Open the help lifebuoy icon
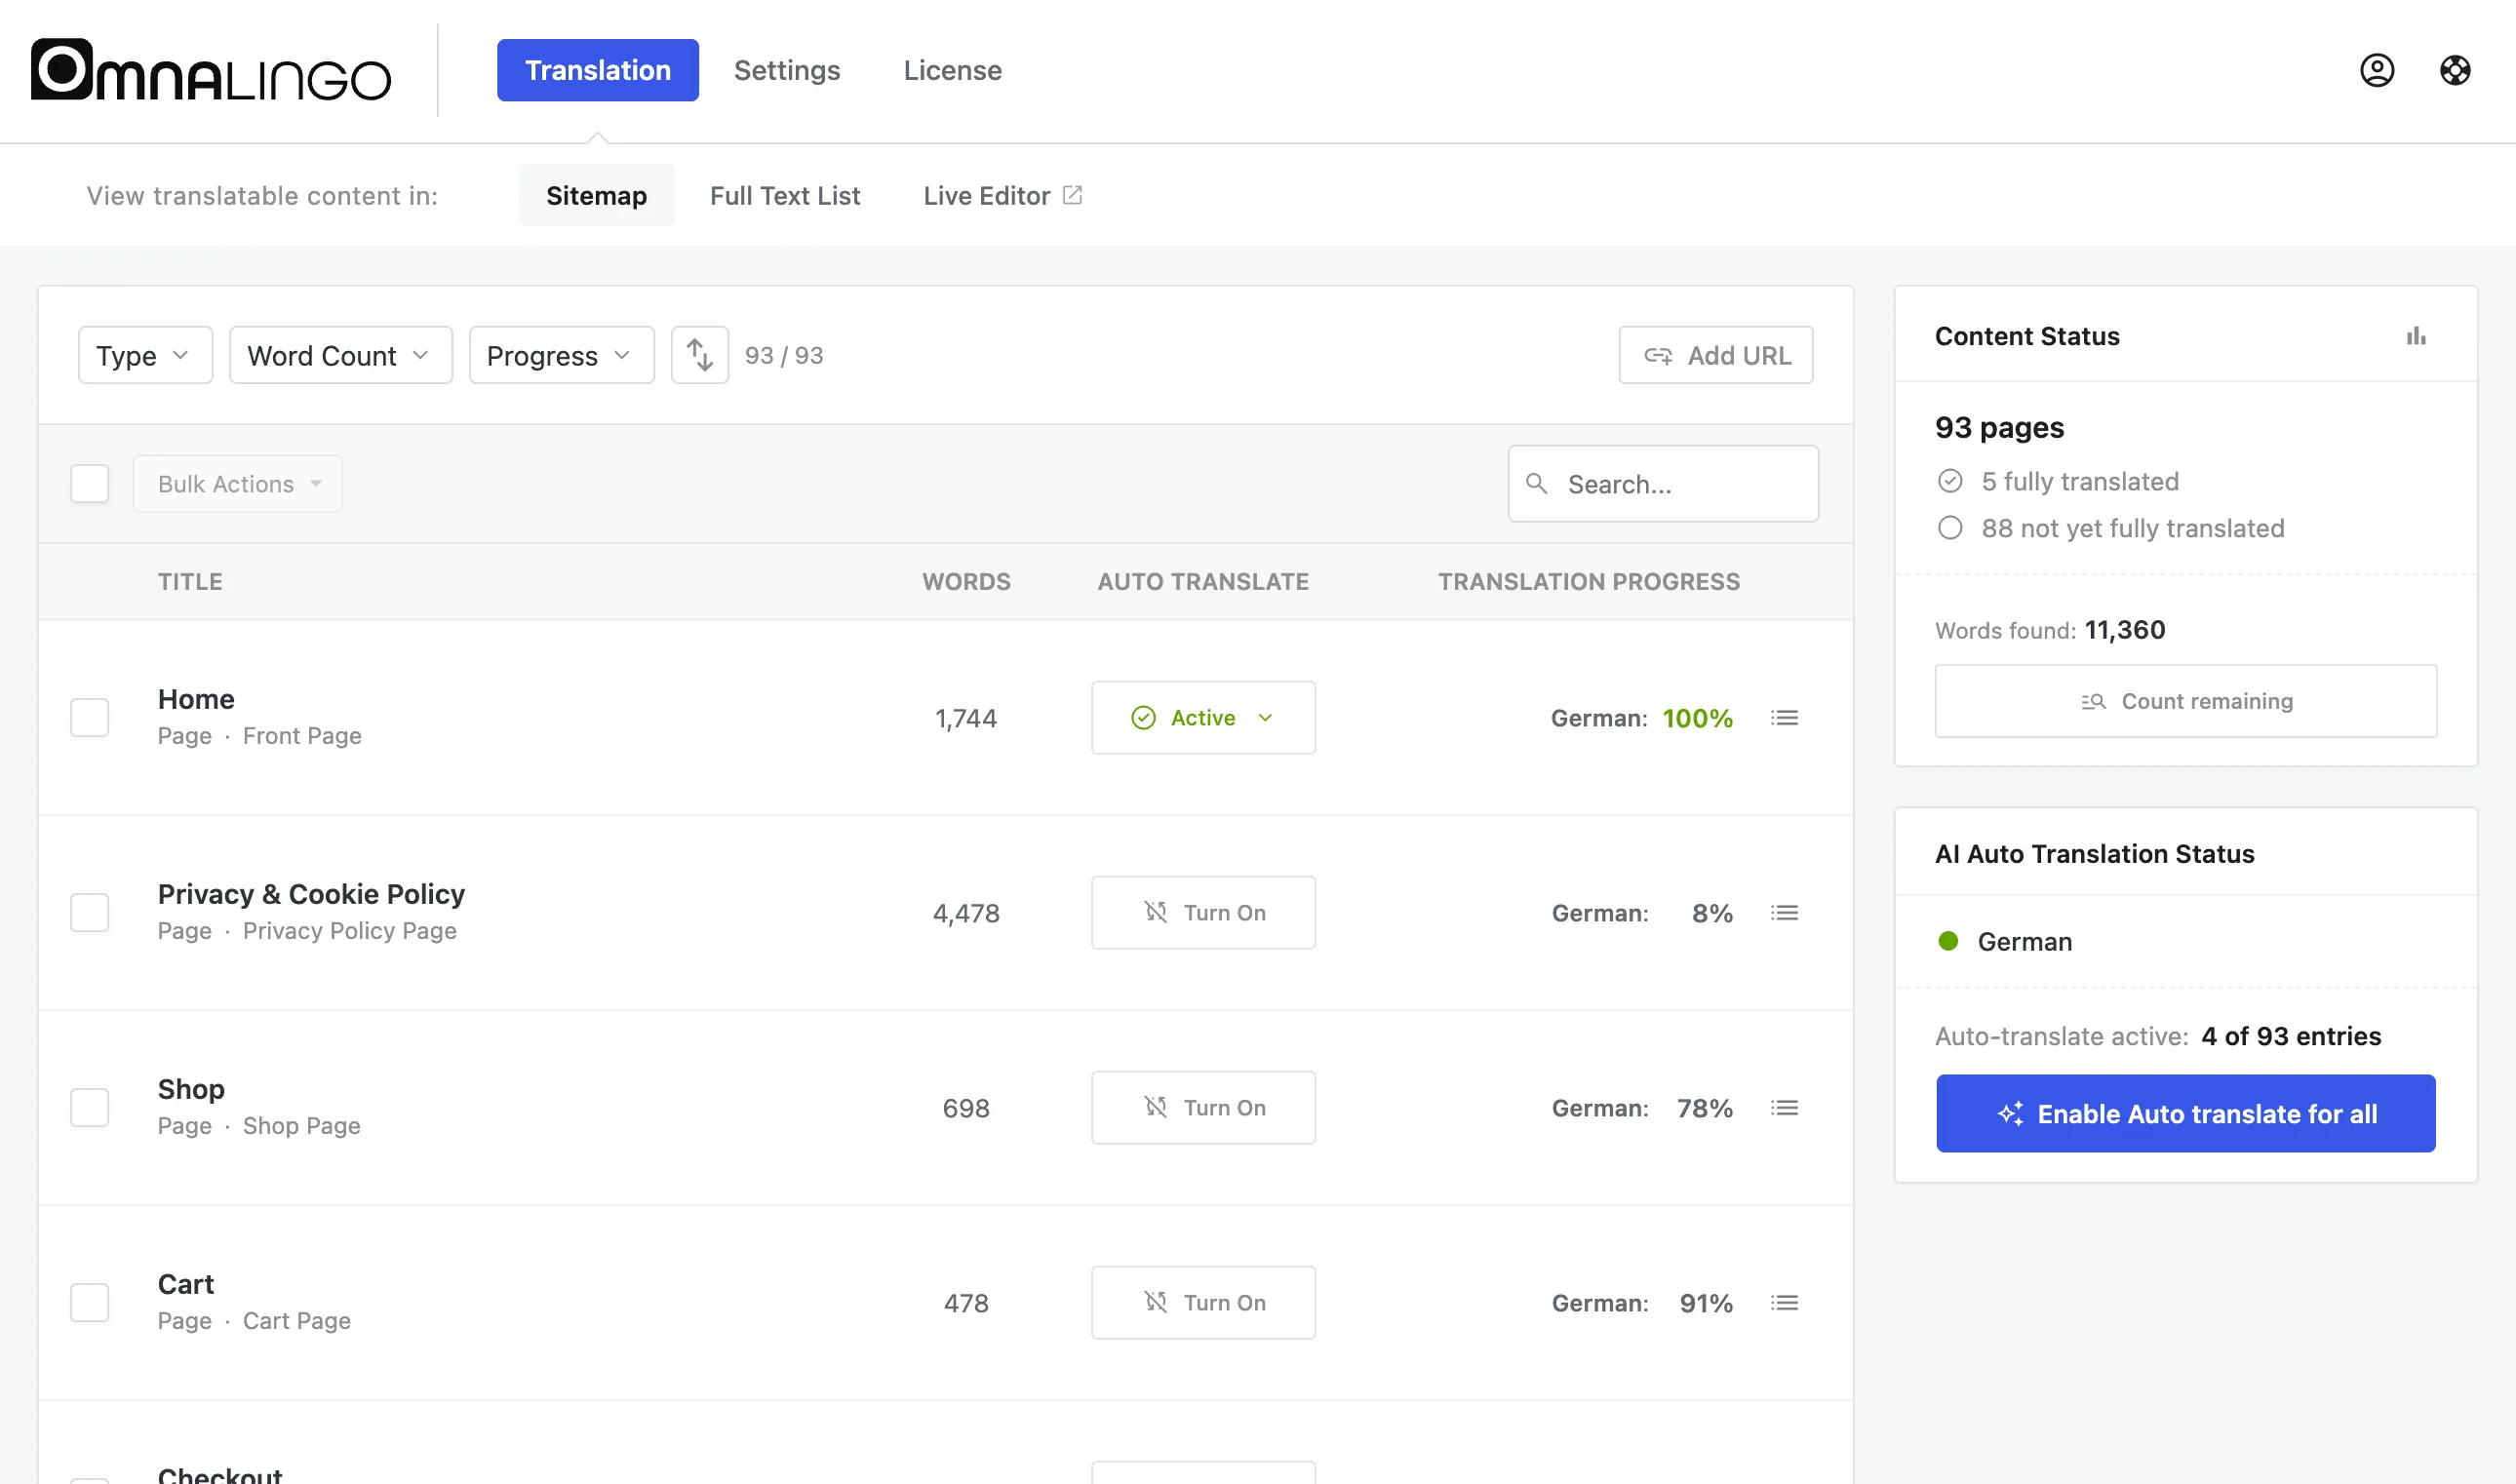 click(2455, 70)
